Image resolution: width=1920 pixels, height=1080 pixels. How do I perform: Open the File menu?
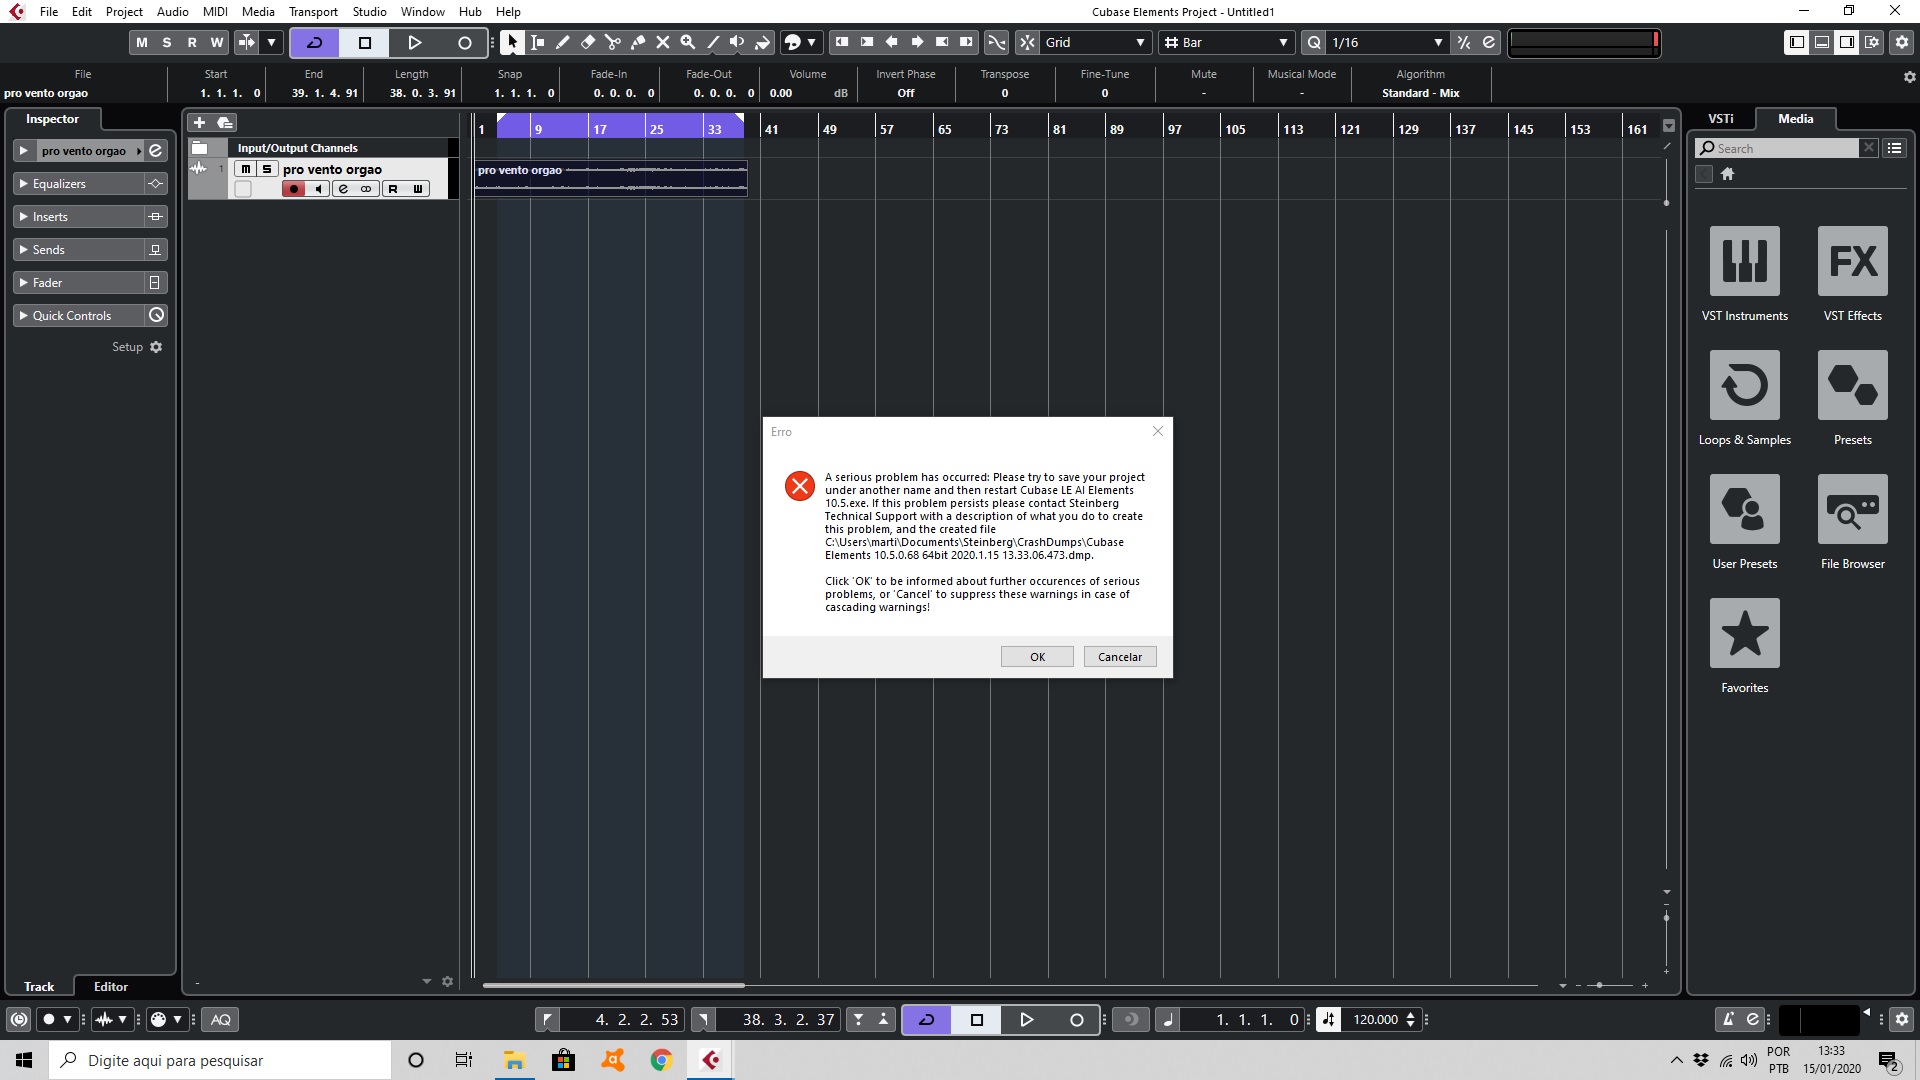click(49, 11)
